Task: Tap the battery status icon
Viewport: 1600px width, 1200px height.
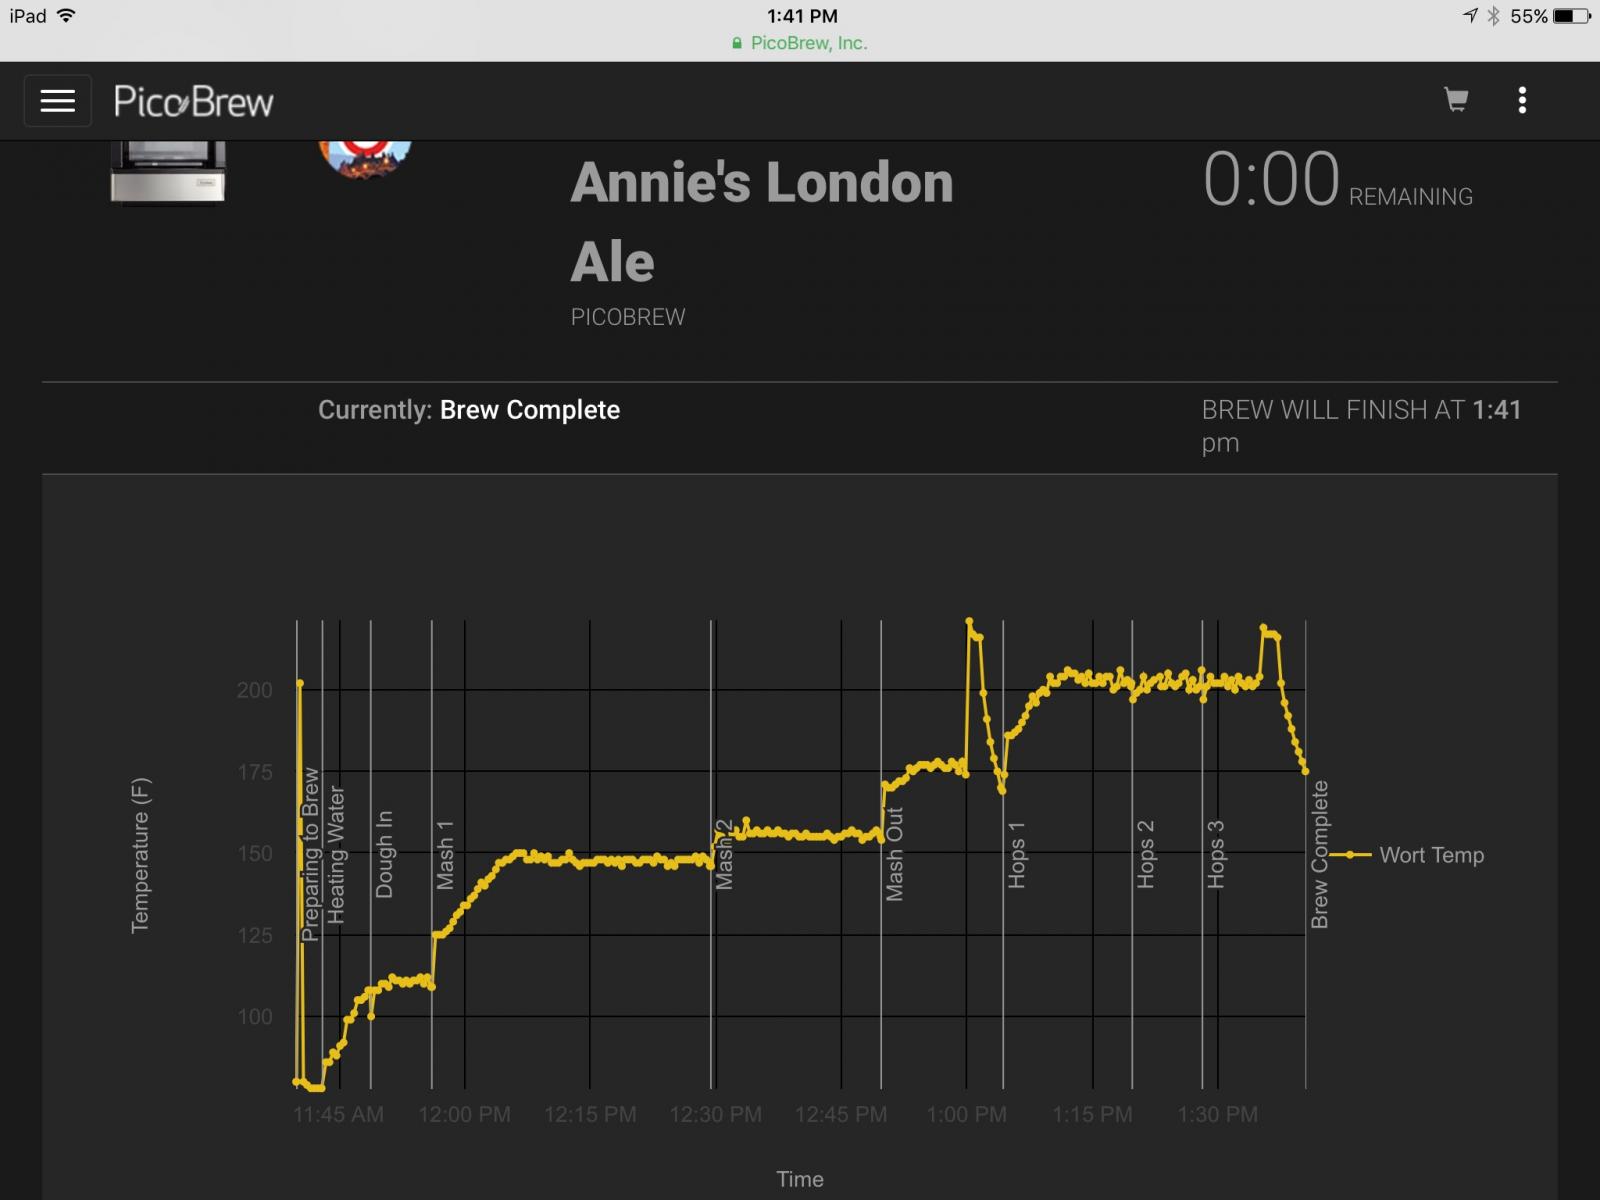Action: coord(1570,16)
